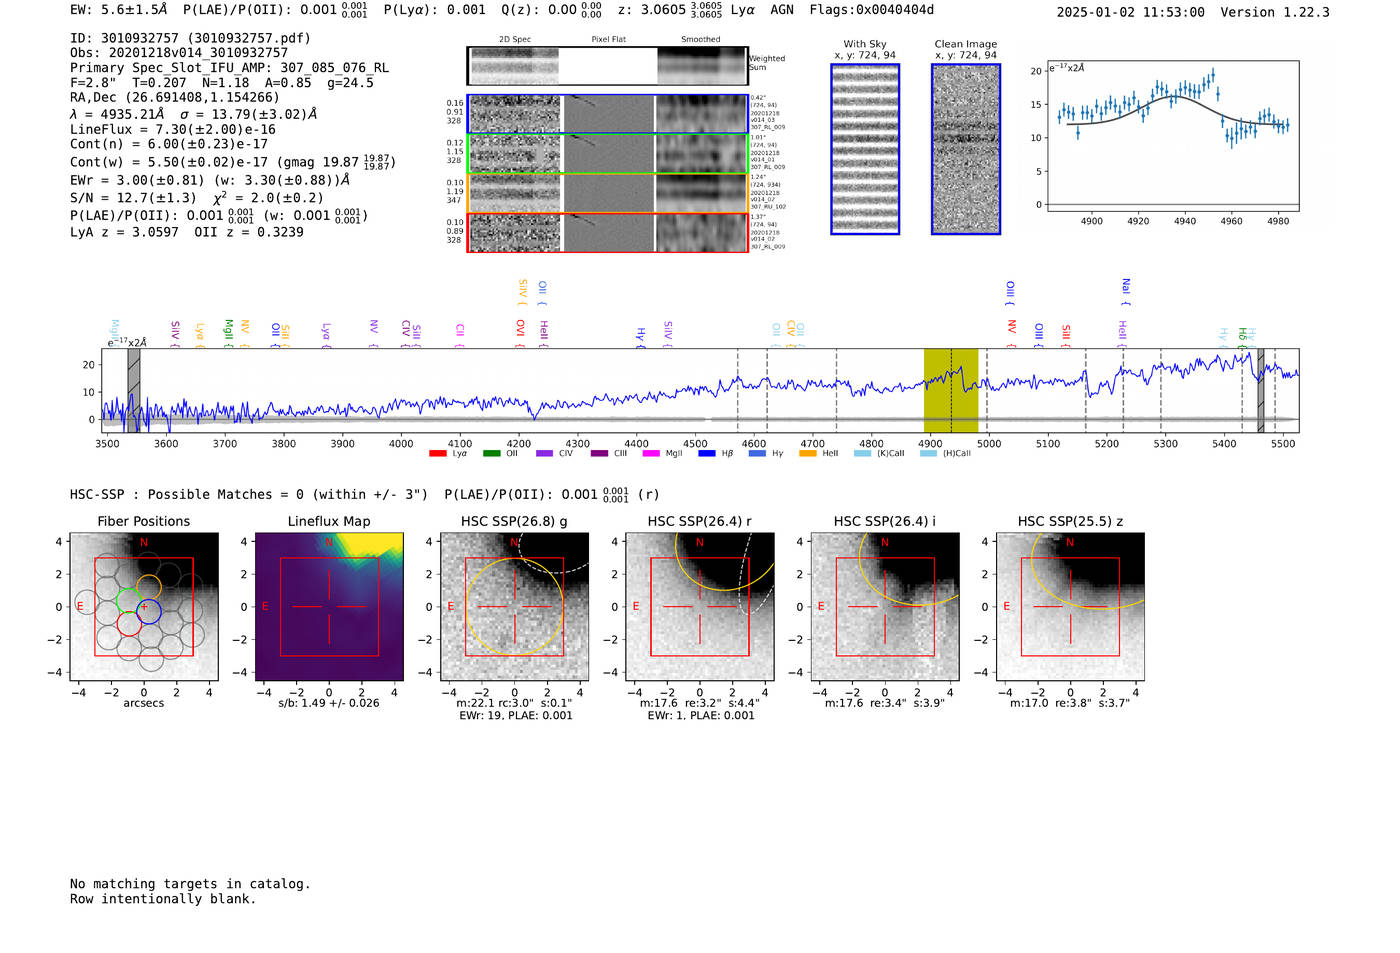
Task: Open the HSC SSP(25.5) z cutout
Action: pyautogui.click(x=1070, y=607)
